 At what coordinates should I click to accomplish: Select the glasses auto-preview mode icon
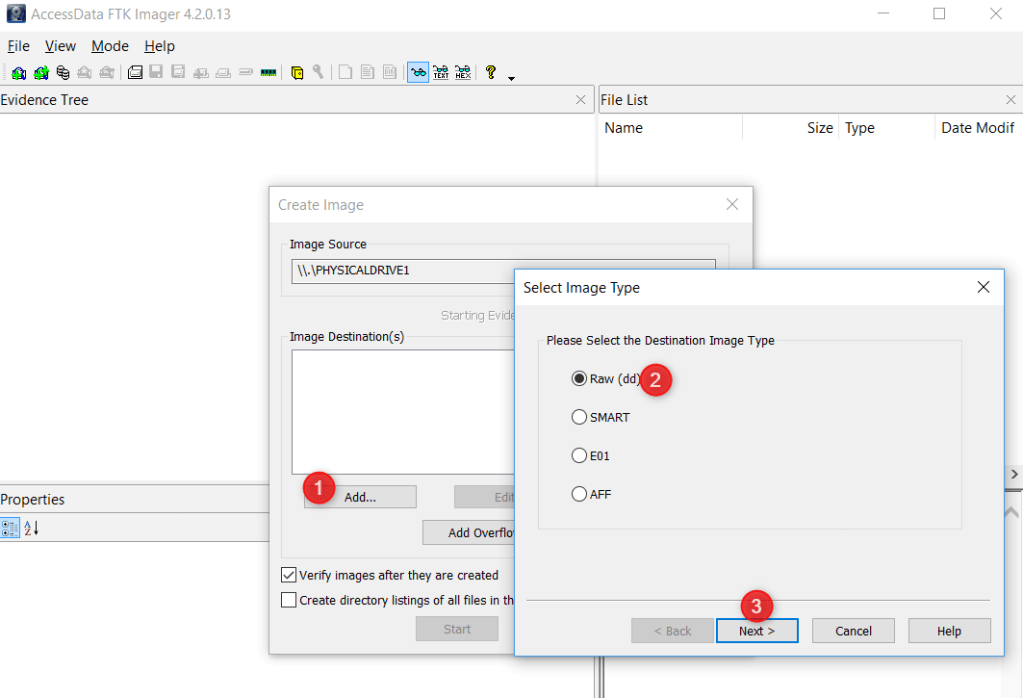click(418, 73)
